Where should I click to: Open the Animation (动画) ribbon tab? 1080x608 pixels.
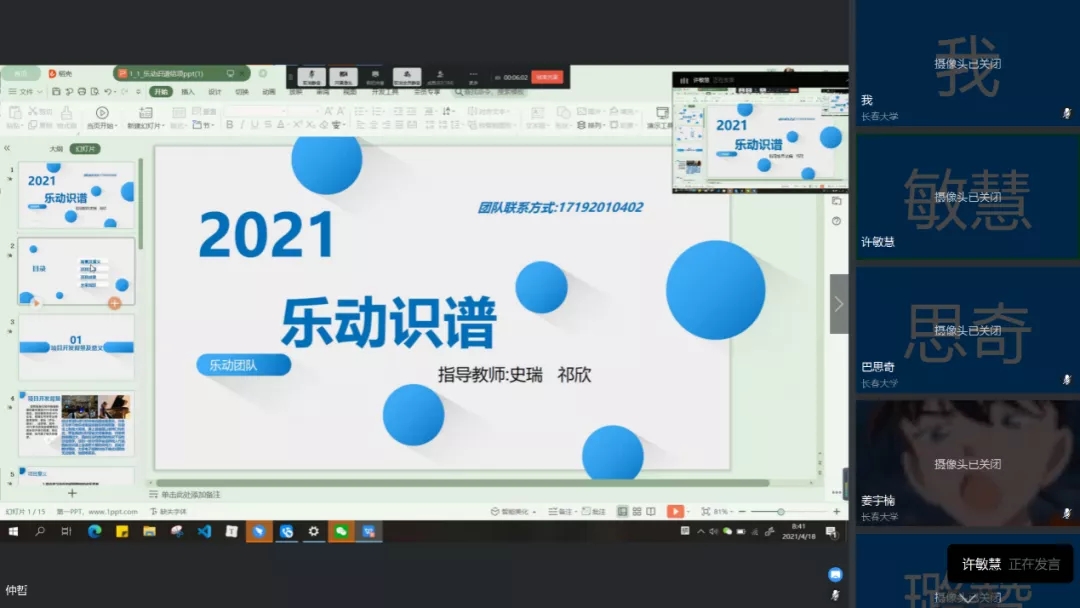(x=269, y=92)
